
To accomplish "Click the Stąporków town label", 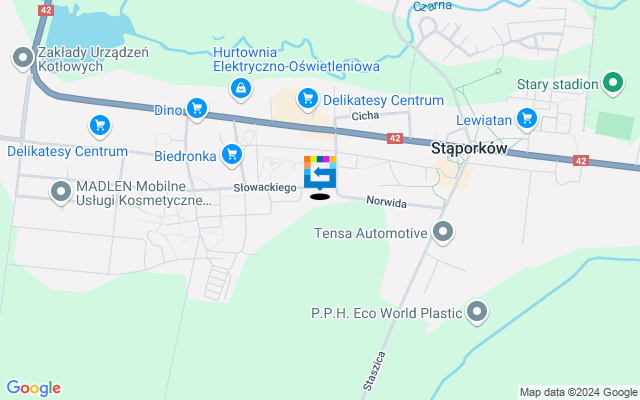I will 469,148.
